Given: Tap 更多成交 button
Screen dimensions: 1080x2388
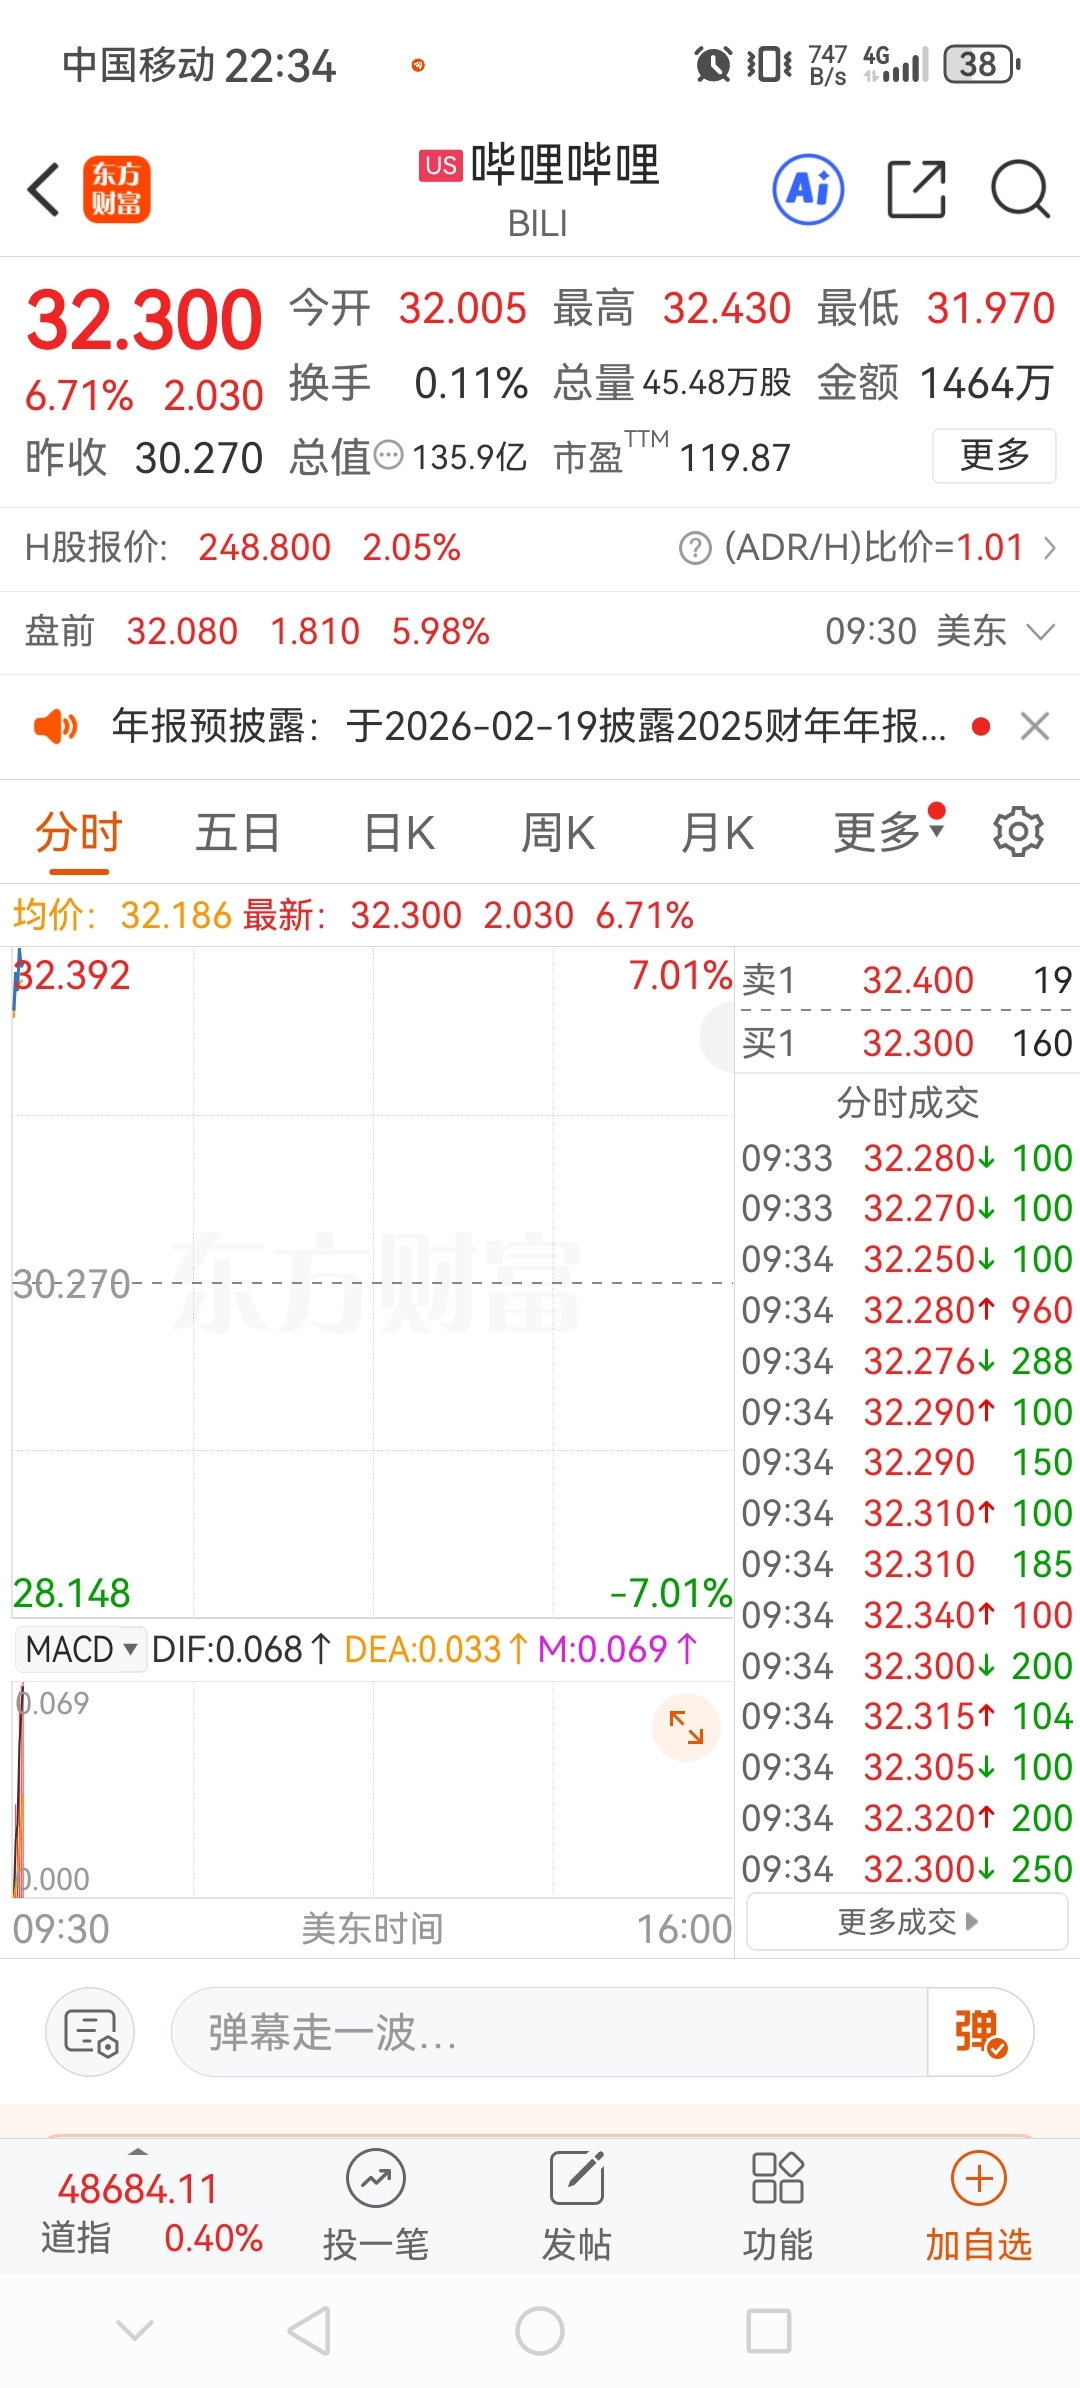Looking at the screenshot, I should [x=907, y=1921].
